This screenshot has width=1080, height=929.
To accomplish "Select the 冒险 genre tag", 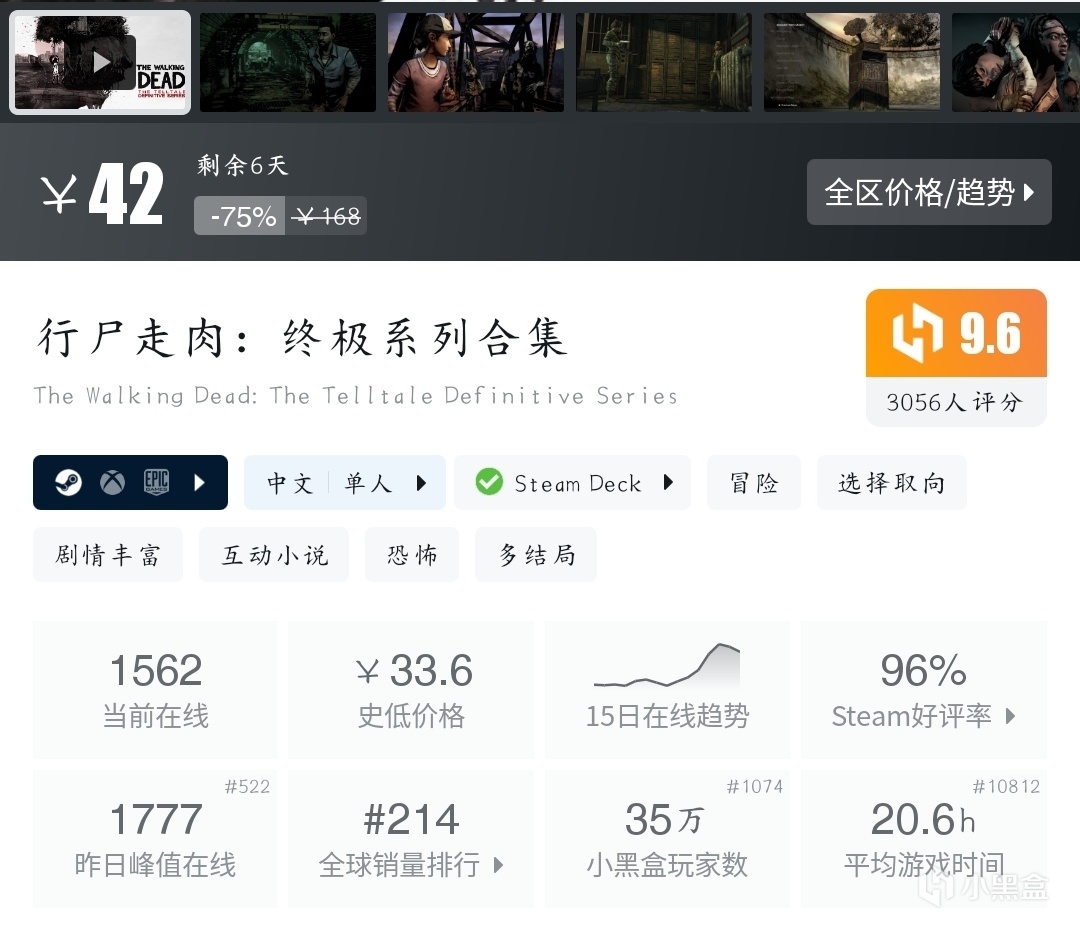I will tap(754, 483).
